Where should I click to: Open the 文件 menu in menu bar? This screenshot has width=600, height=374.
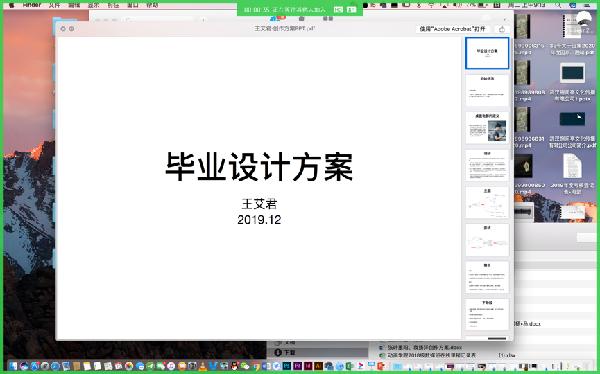pos(54,5)
